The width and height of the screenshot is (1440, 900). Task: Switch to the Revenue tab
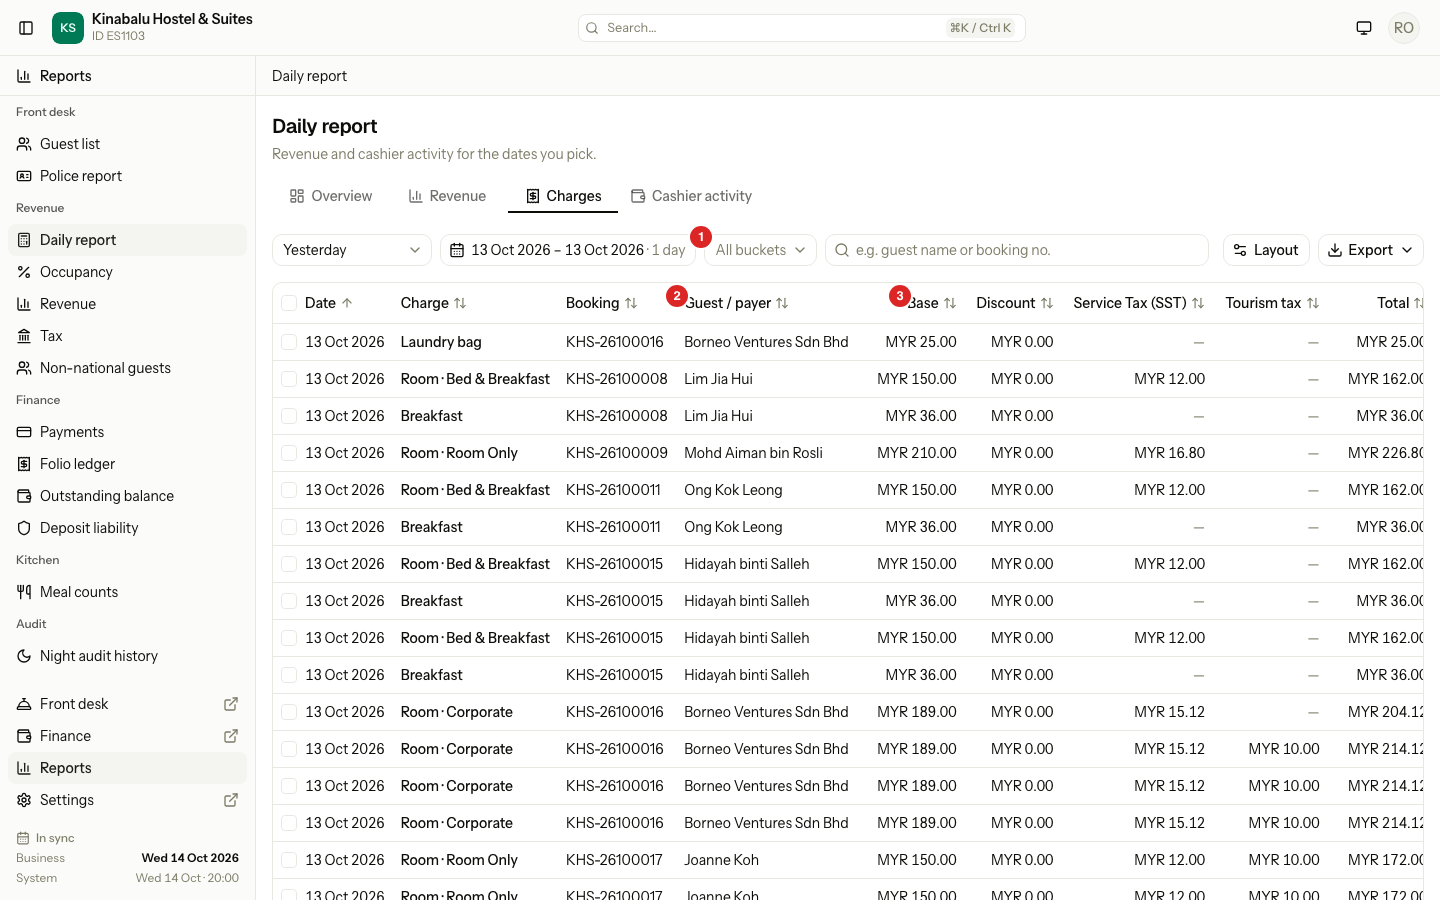tap(447, 196)
